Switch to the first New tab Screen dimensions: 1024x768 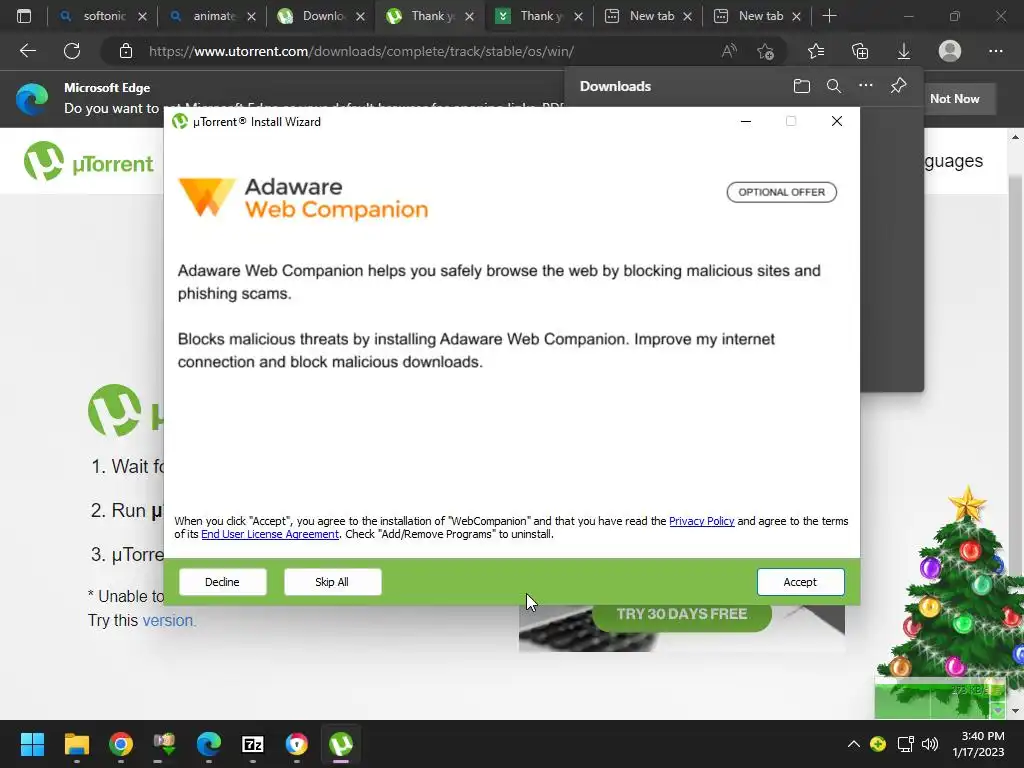(x=649, y=16)
